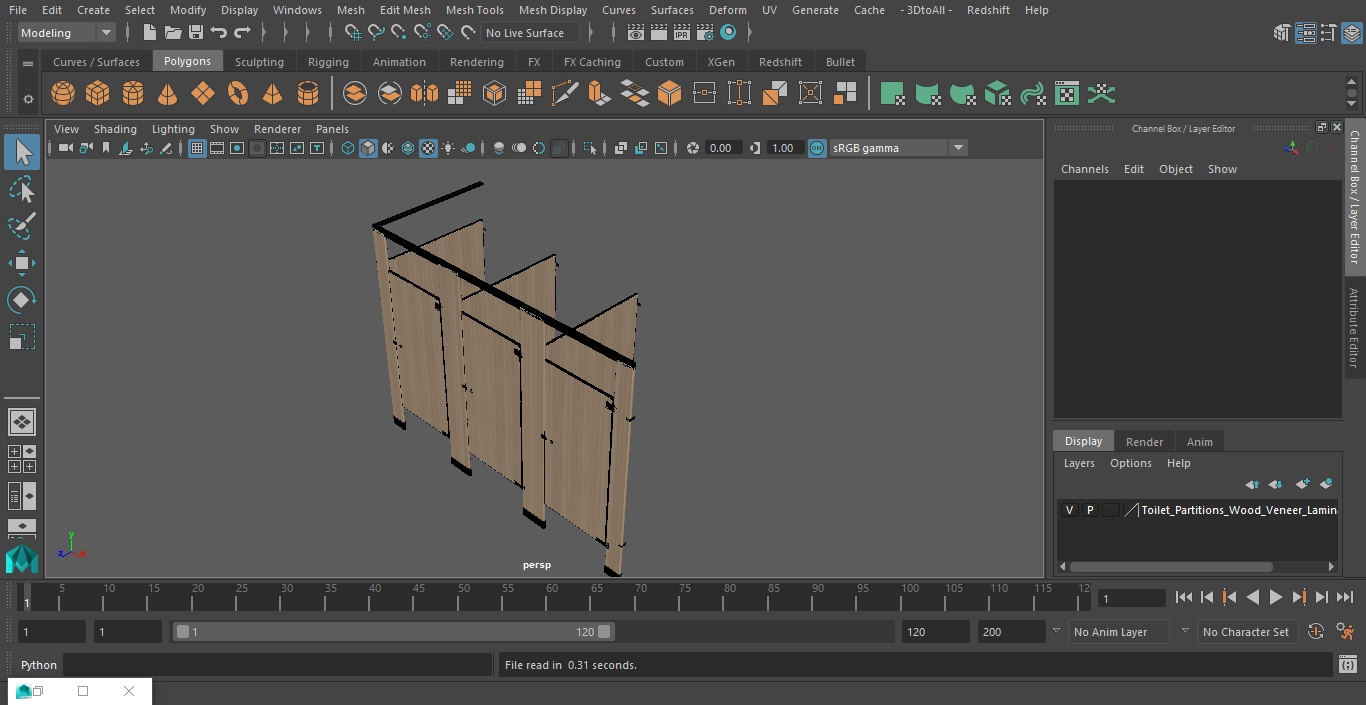This screenshot has height=705, width=1366.
Task: Play the animation forwards
Action: (x=1276, y=597)
